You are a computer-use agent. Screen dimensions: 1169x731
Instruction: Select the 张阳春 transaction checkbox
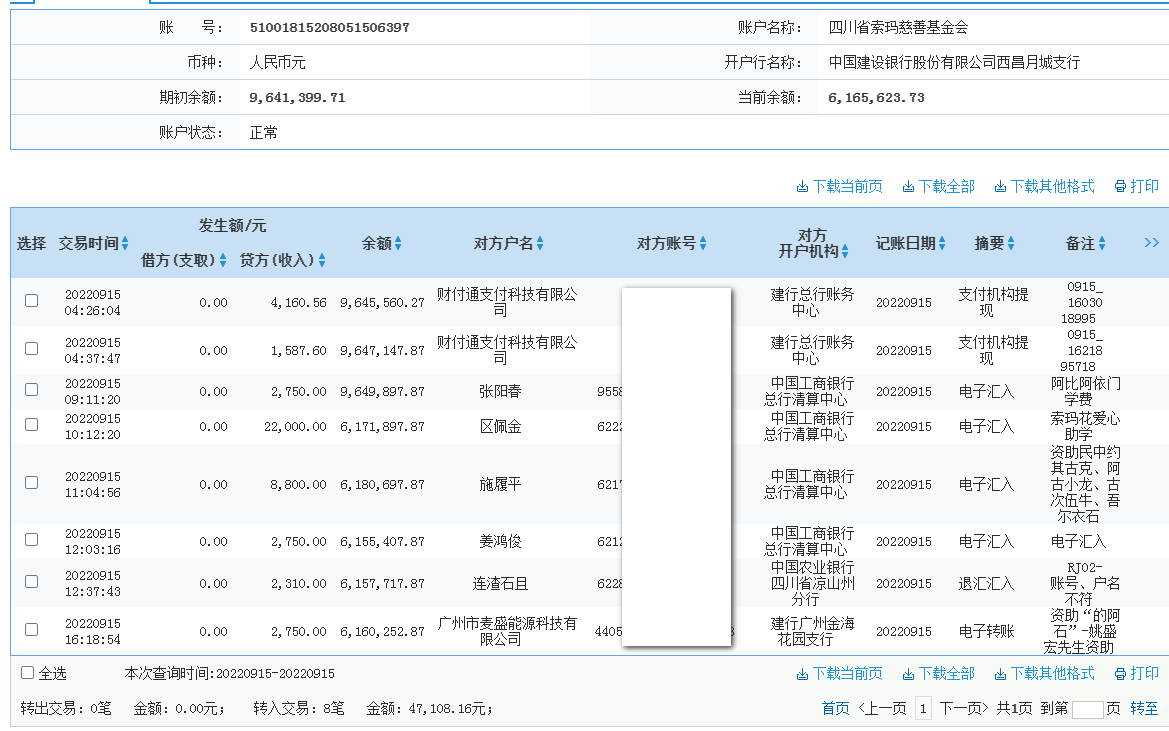(31, 390)
